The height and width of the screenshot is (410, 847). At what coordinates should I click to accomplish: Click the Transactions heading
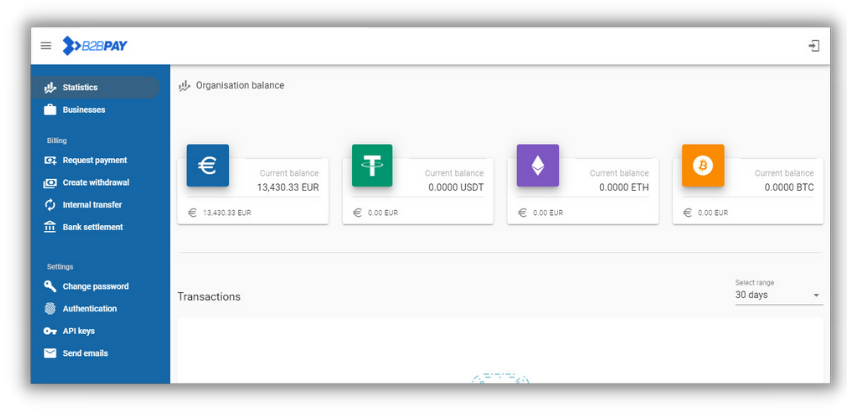209,297
